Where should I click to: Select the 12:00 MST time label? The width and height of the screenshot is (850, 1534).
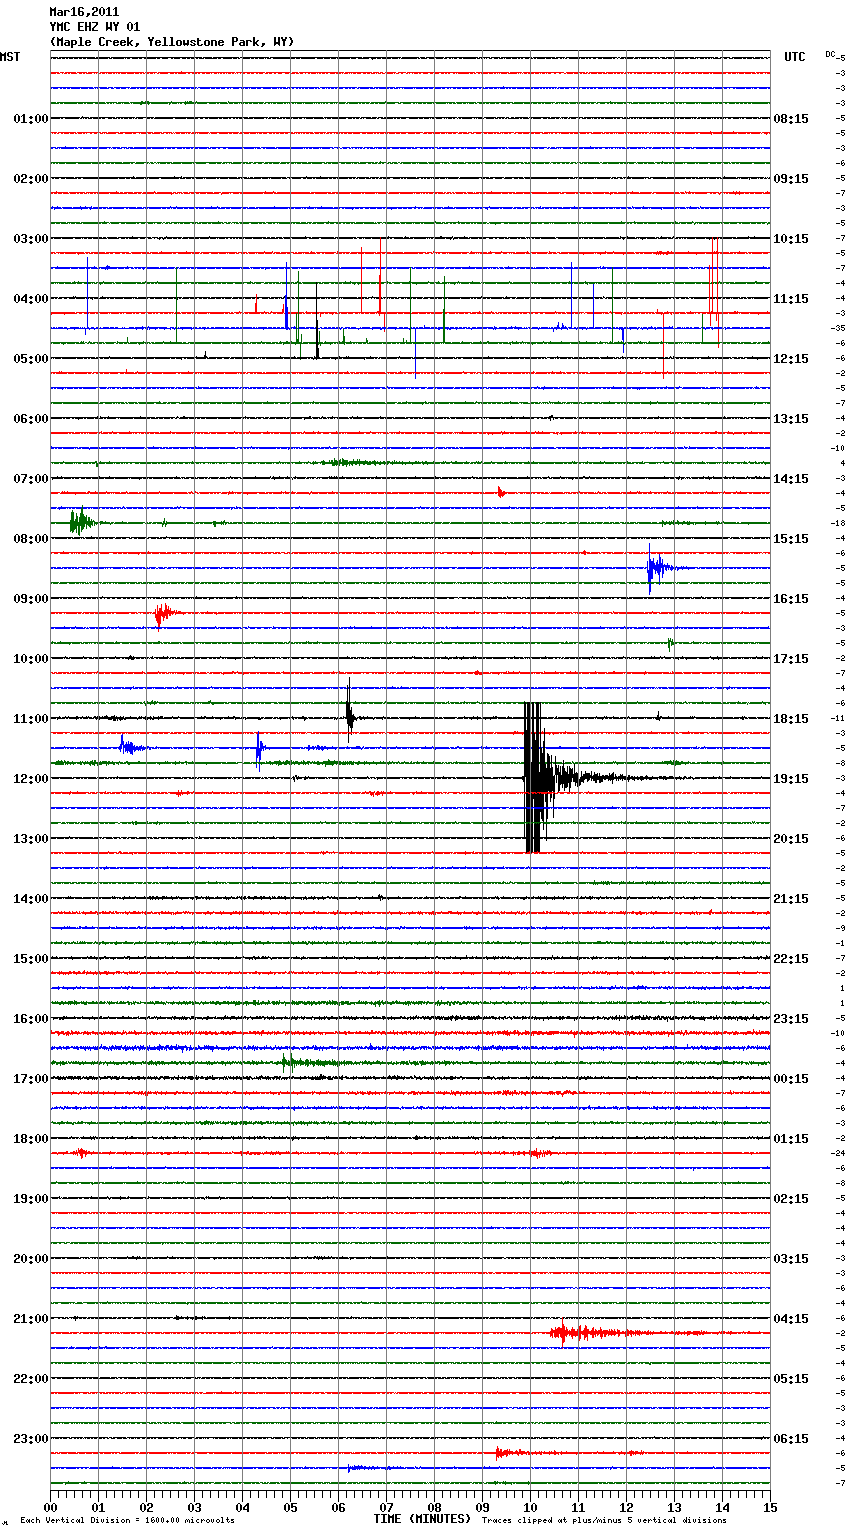coord(30,779)
